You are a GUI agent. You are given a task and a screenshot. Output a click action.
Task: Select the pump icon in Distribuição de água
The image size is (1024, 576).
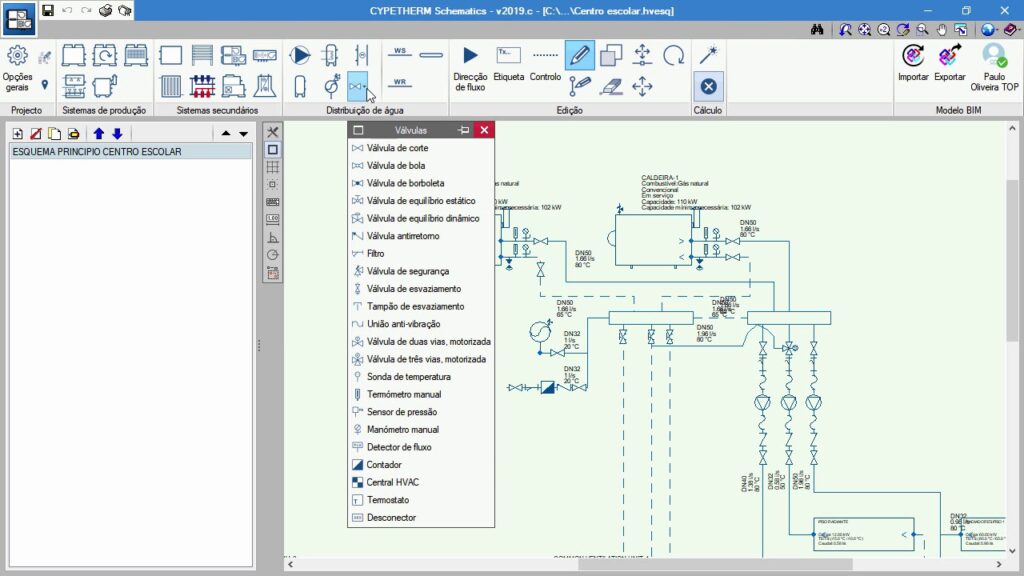click(x=300, y=55)
